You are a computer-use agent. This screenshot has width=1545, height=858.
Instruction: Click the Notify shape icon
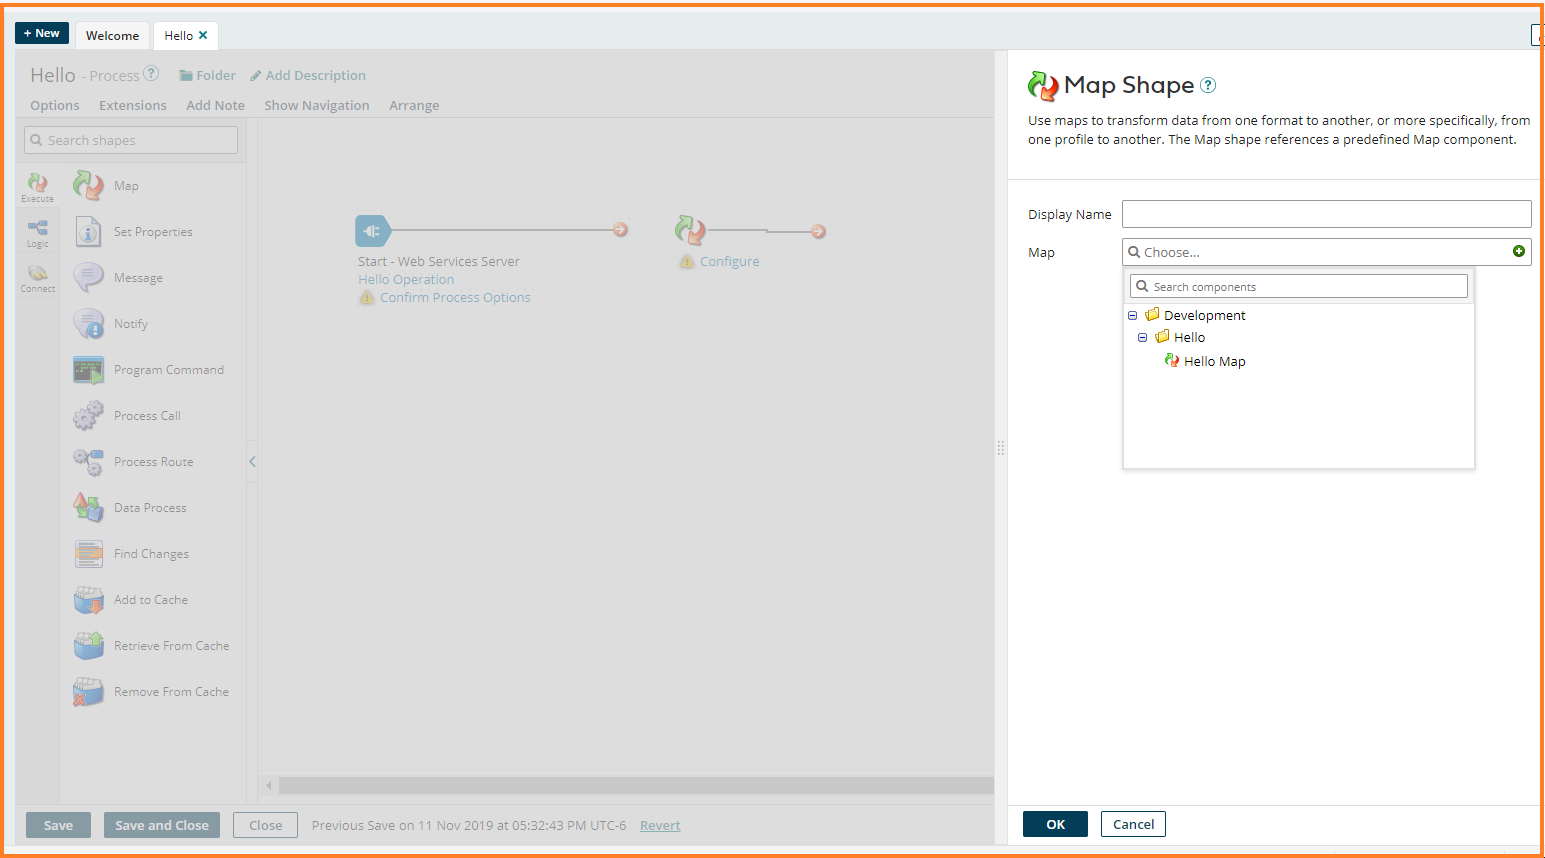(88, 323)
